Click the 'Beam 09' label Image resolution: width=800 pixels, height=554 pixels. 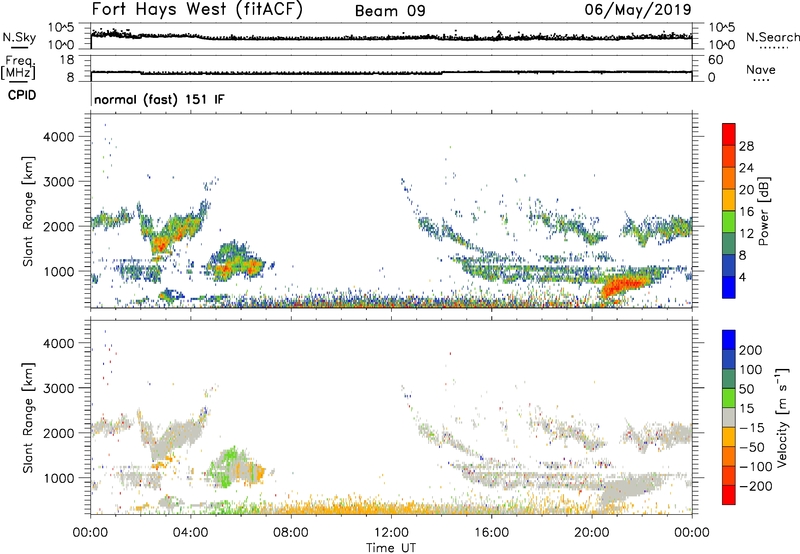[x=390, y=11]
